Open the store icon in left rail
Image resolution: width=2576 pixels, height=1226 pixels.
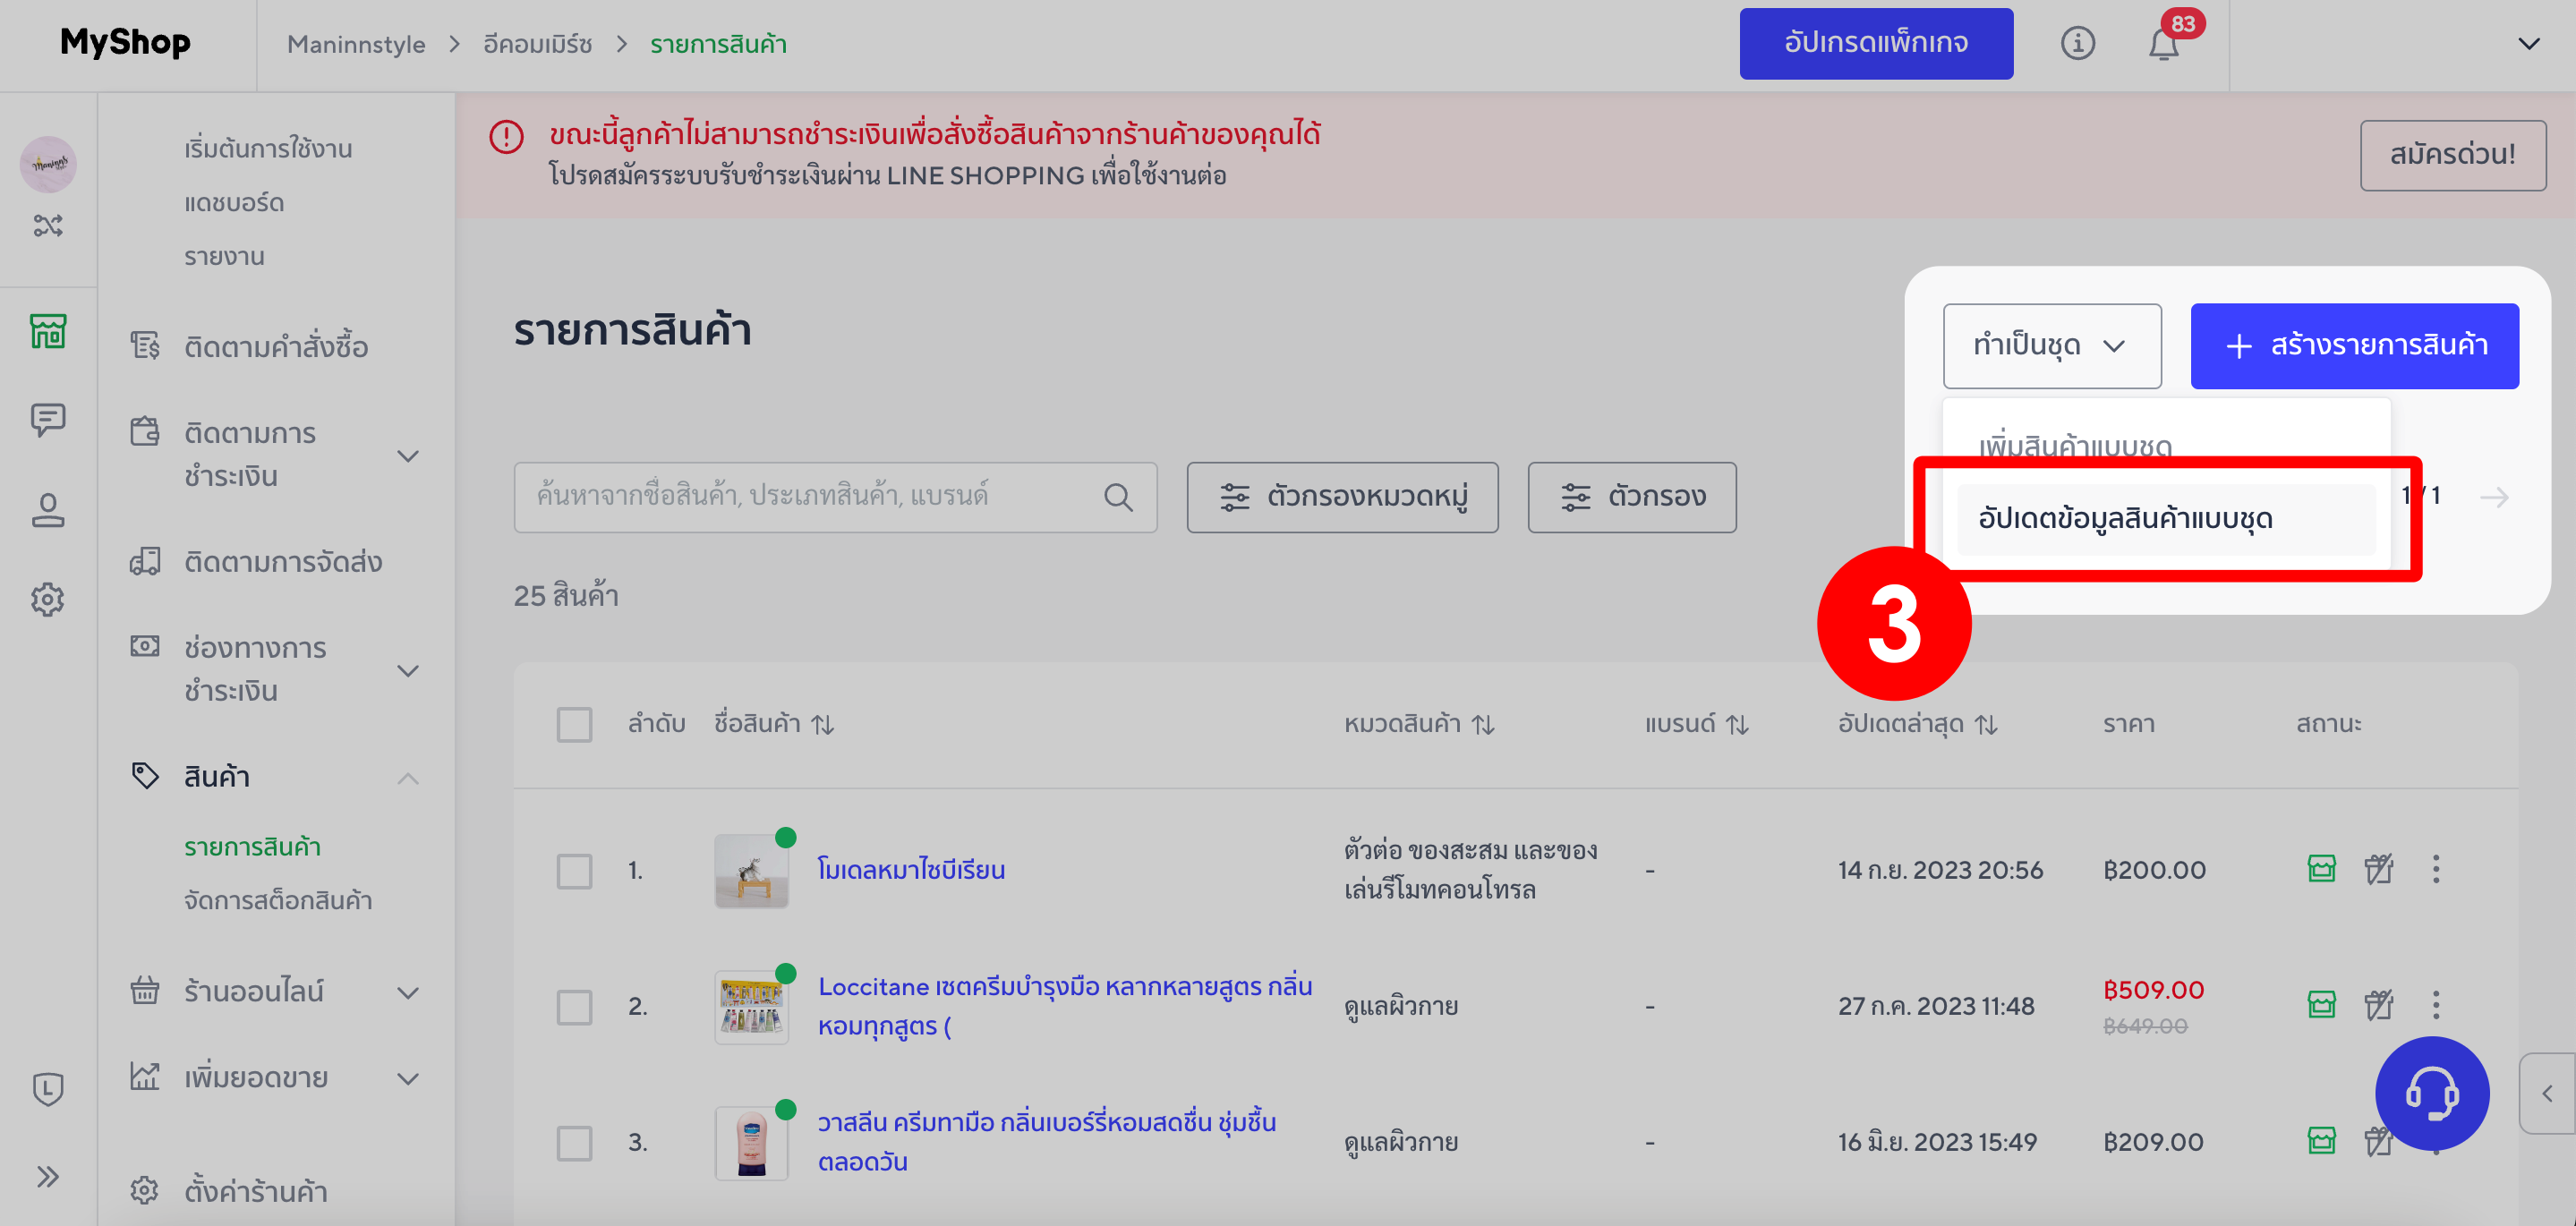pyautogui.click(x=47, y=331)
